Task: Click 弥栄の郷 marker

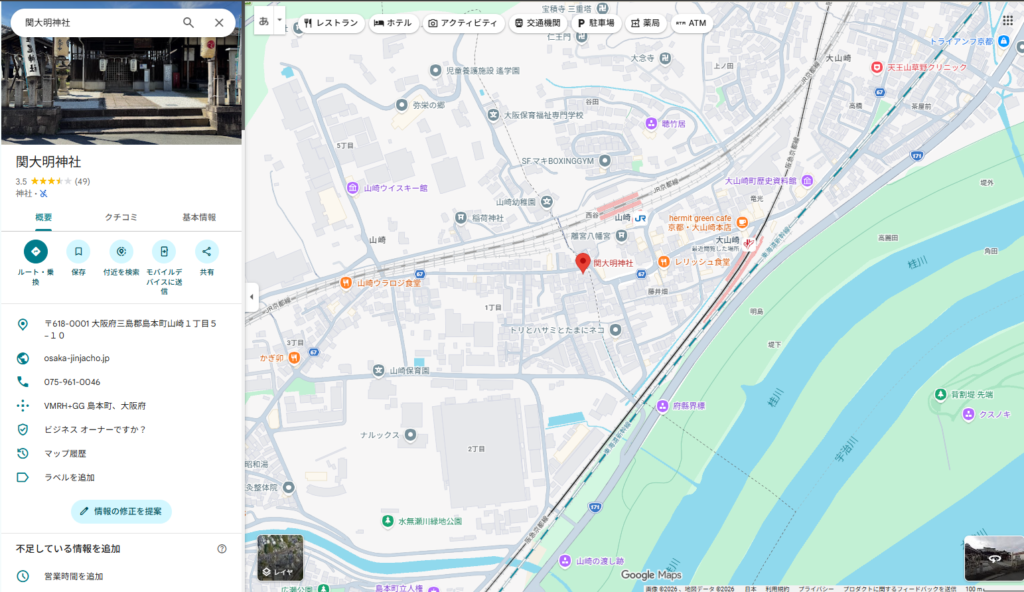Action: (402, 105)
